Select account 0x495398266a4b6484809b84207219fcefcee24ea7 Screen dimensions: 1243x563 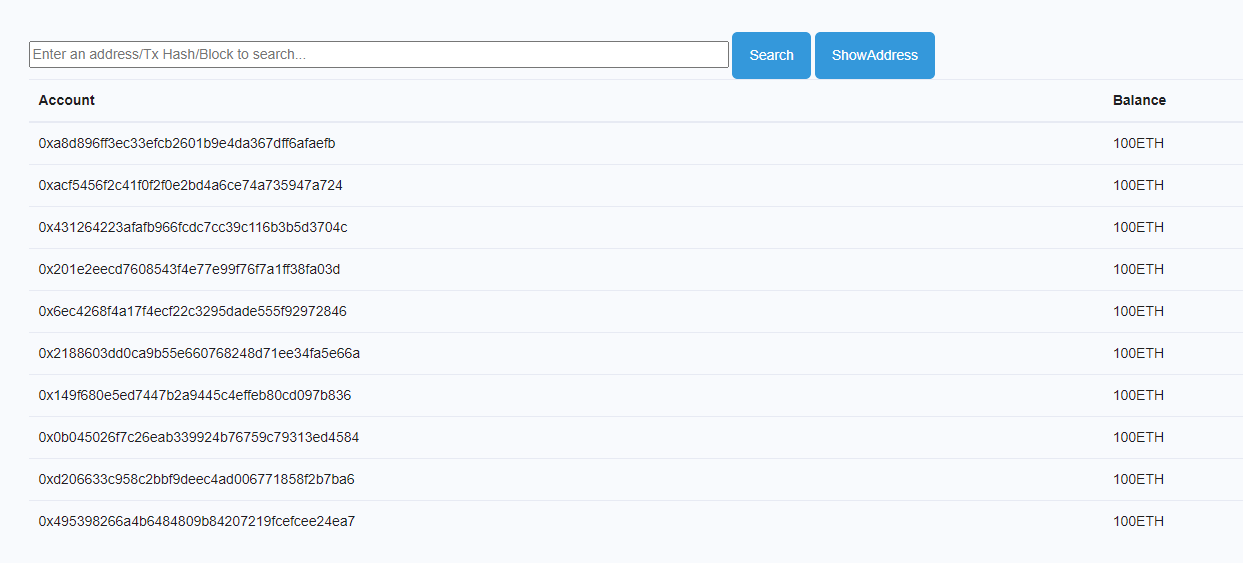click(197, 521)
